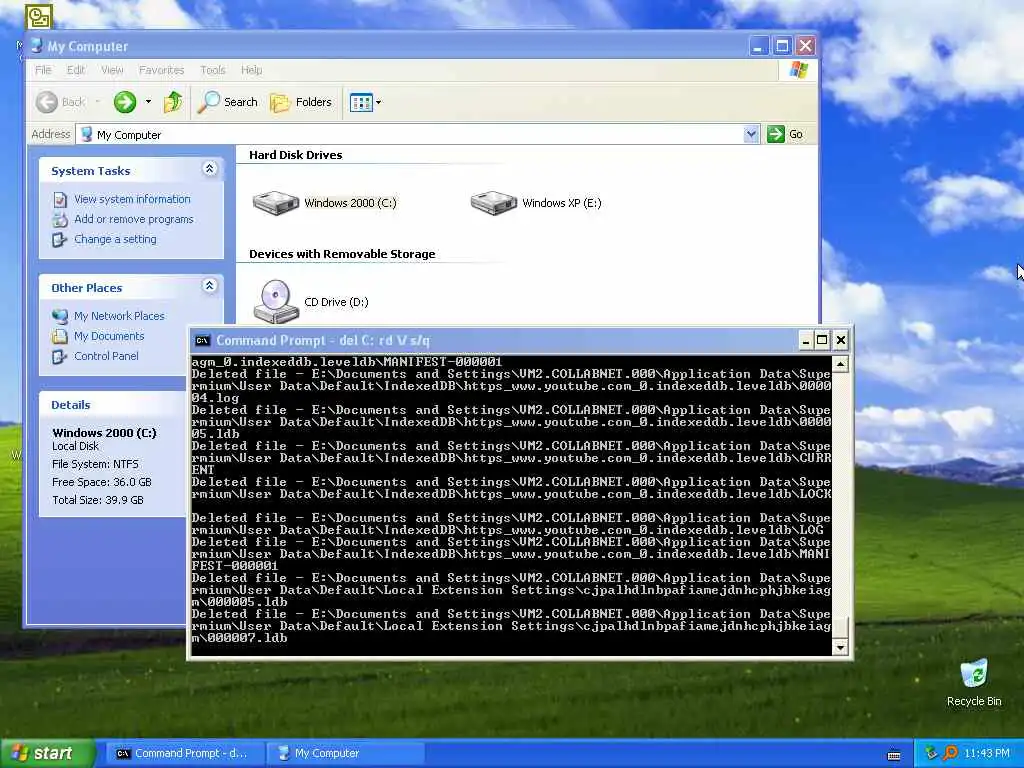
Task: Open the Help menu
Action: [251, 70]
